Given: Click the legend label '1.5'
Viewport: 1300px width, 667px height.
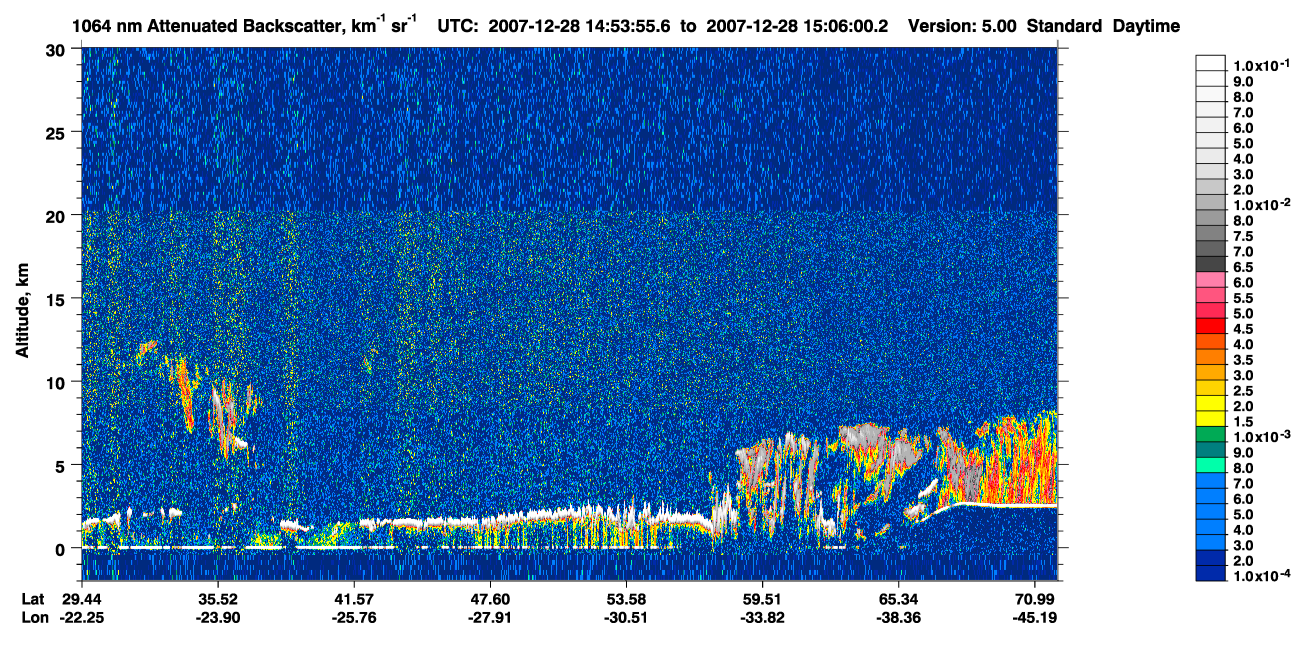Looking at the screenshot, I should pos(1244,422).
